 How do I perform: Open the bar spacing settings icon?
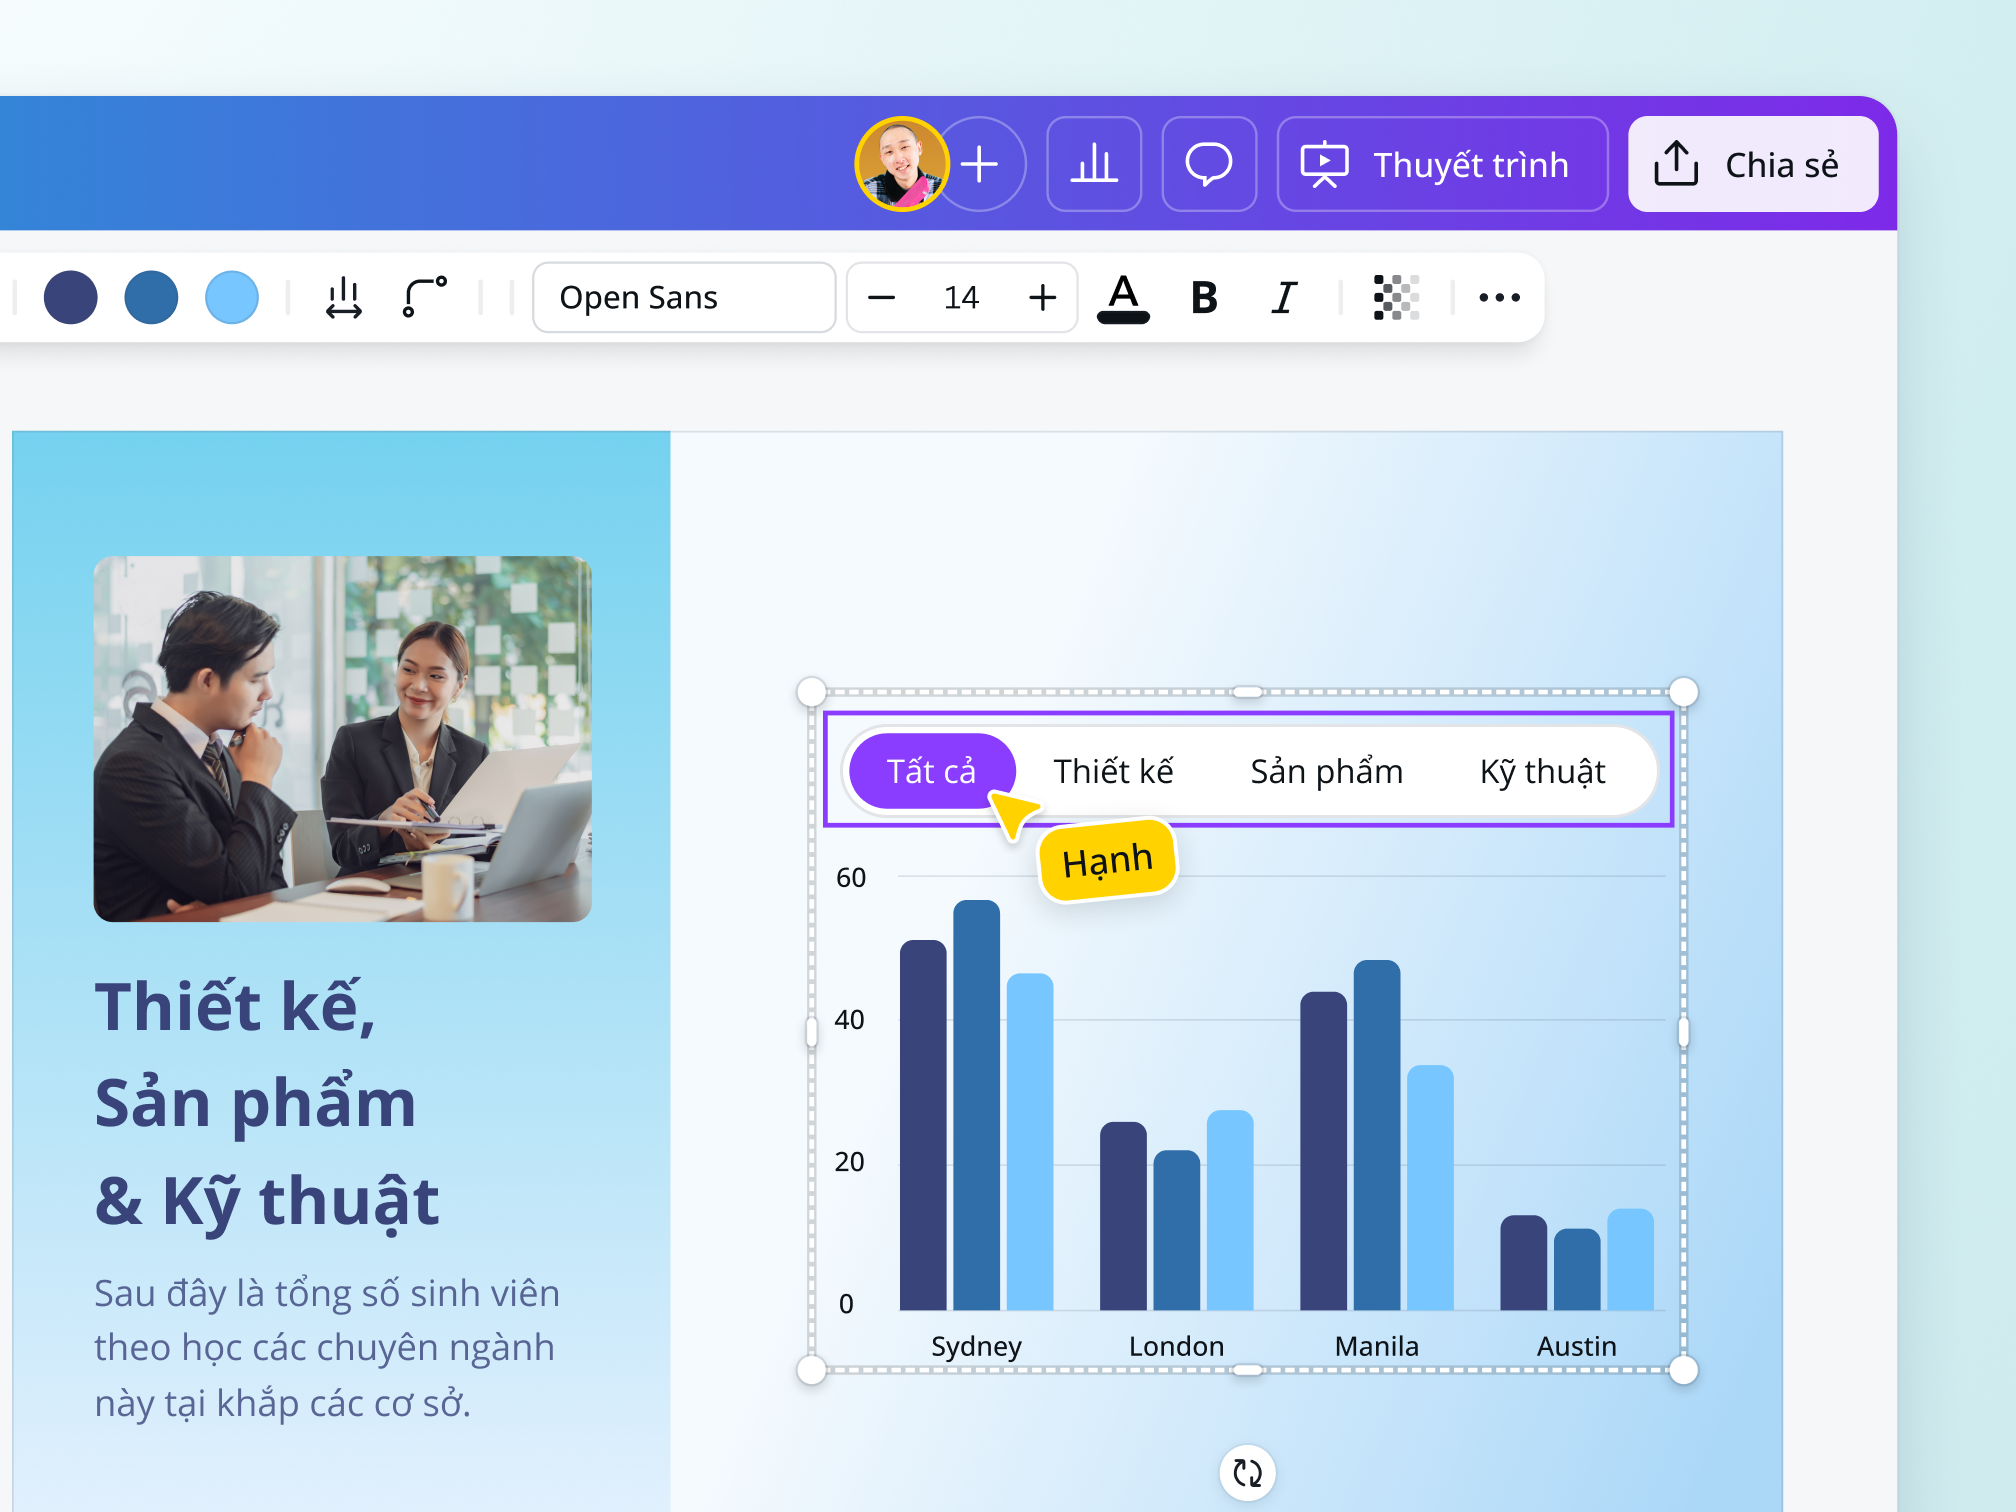click(343, 297)
